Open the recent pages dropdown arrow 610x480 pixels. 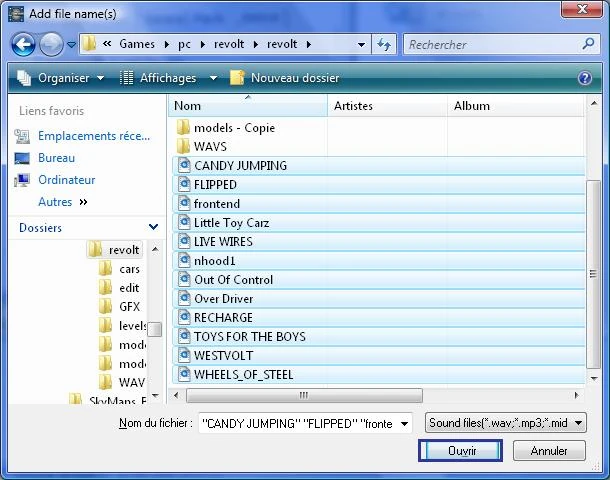71,45
